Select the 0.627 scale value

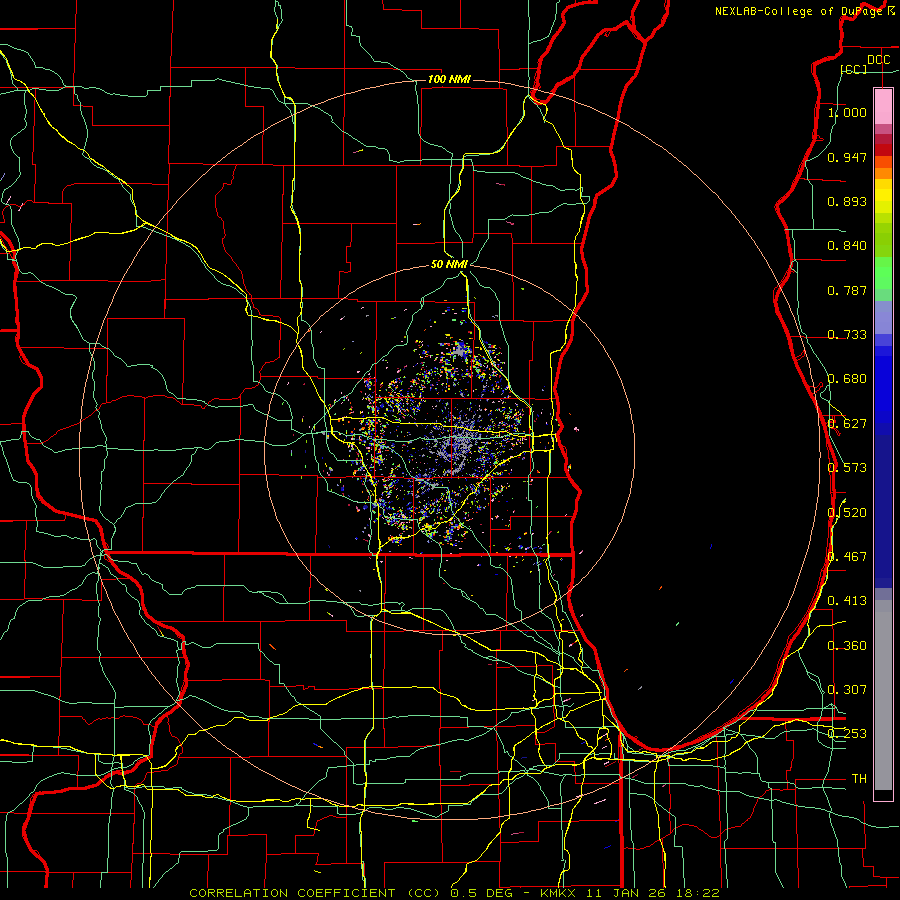tap(847, 424)
